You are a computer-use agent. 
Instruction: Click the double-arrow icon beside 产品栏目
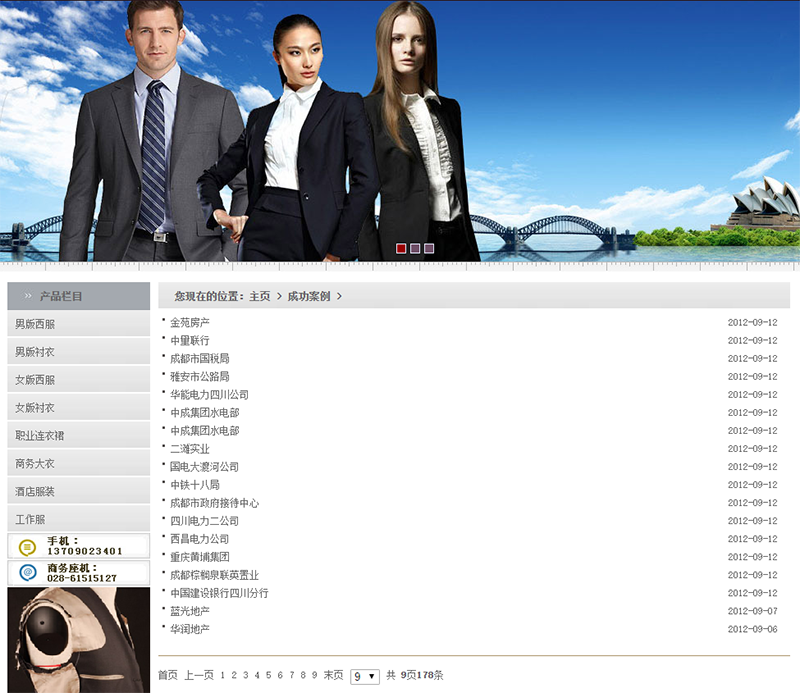pos(28,297)
